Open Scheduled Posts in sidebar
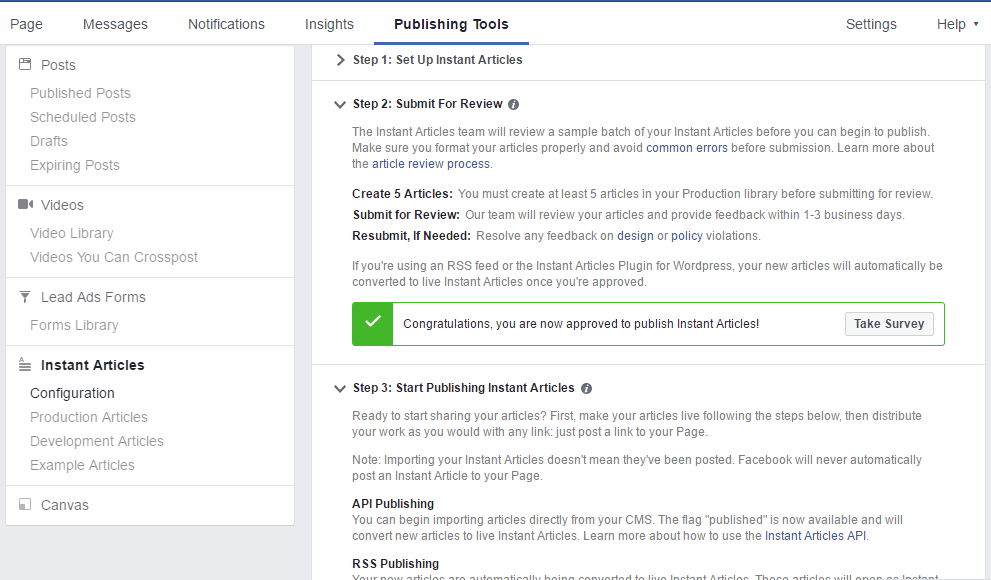 pos(83,117)
